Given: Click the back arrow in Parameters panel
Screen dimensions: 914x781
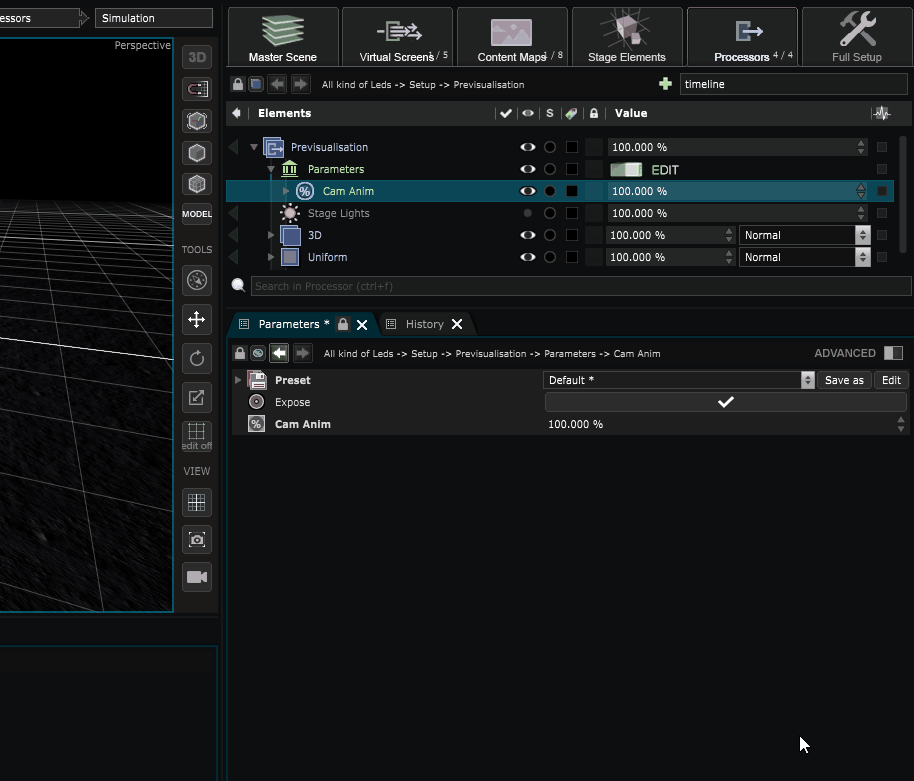Looking at the screenshot, I should (279, 353).
